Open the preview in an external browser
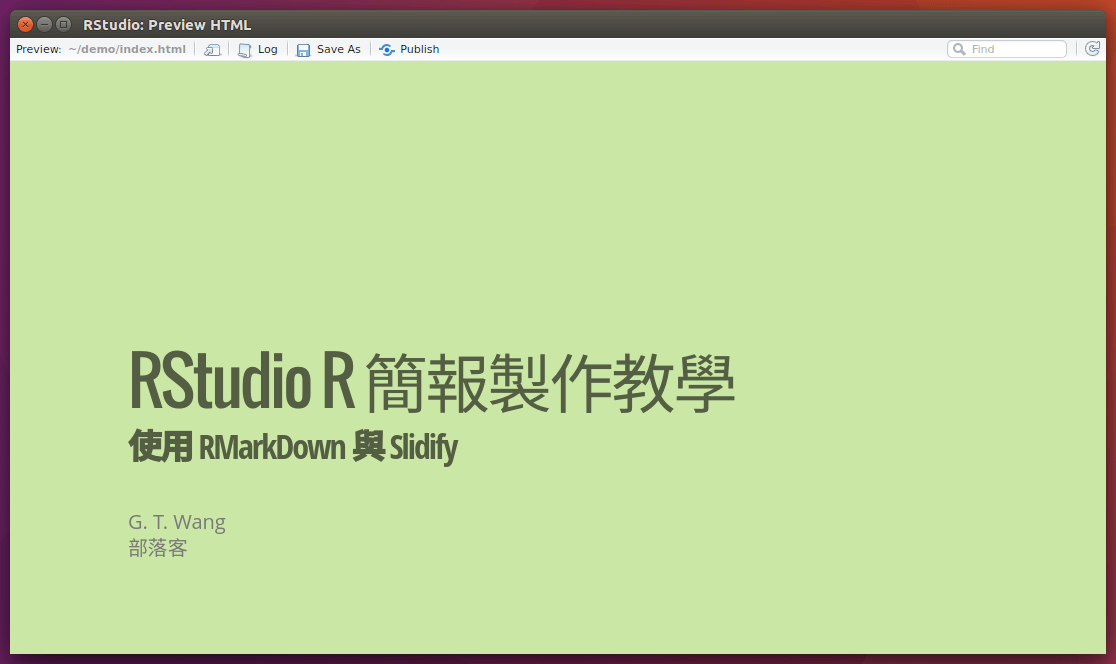Screen dimensions: 1116x664 coord(211,49)
